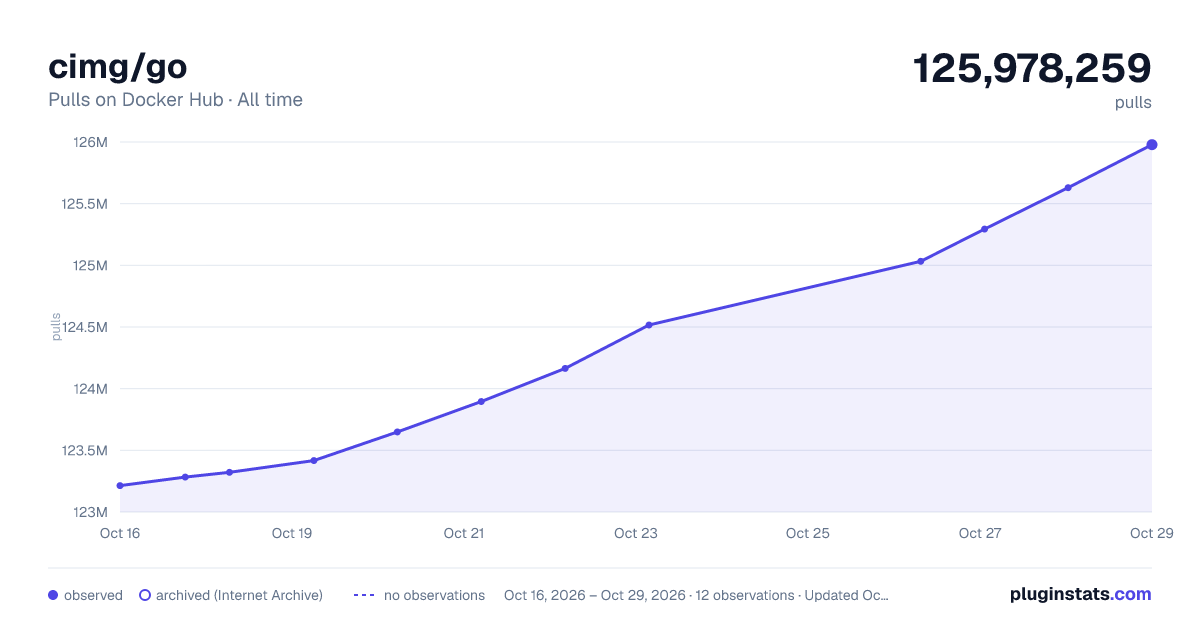Select the data point above Oct 21
The image size is (1200, 630).
[x=481, y=402]
